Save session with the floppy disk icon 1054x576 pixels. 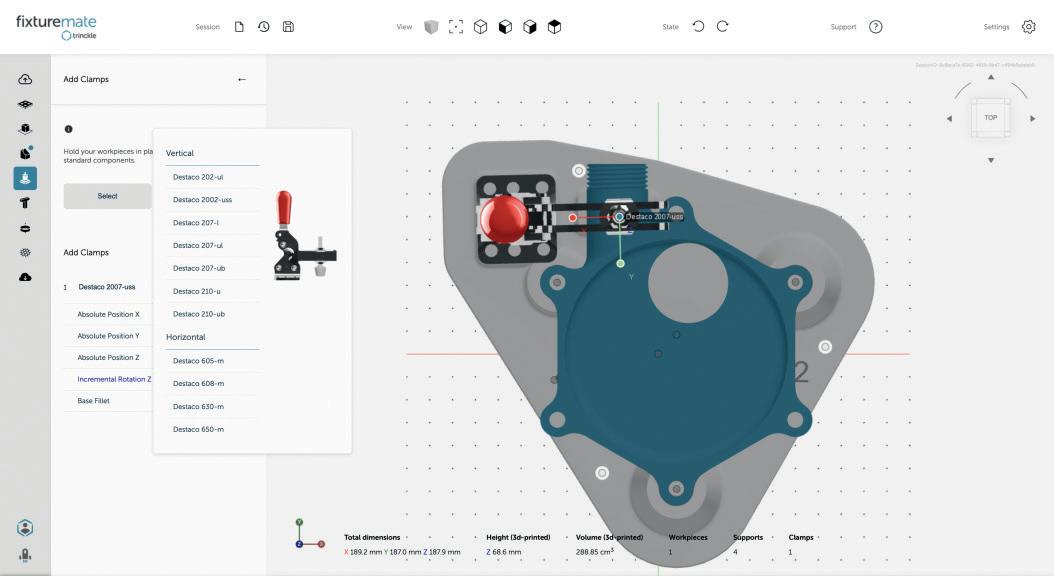288,27
